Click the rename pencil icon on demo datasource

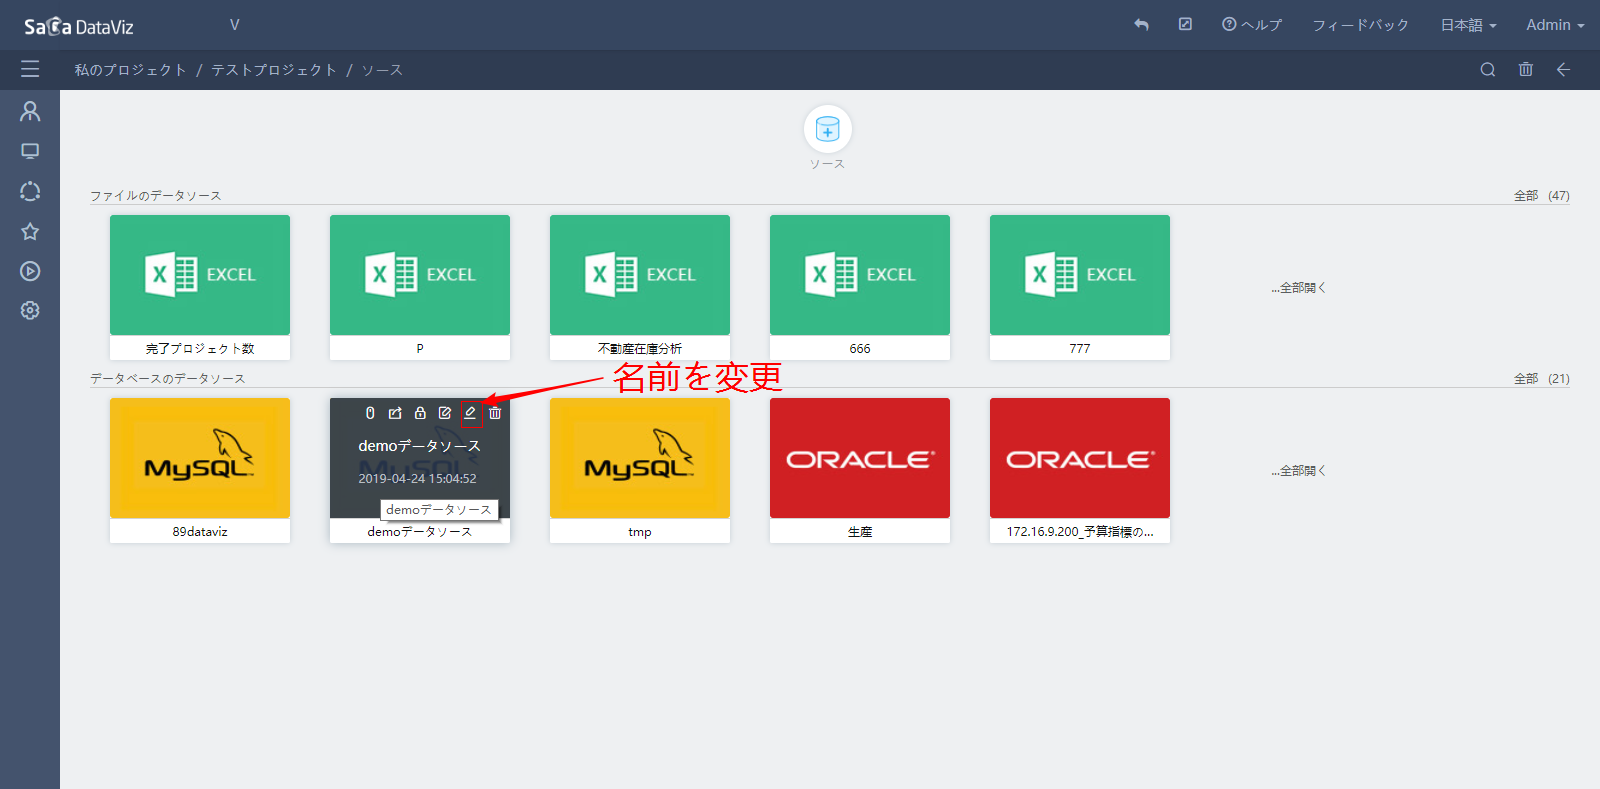pyautogui.click(x=470, y=413)
